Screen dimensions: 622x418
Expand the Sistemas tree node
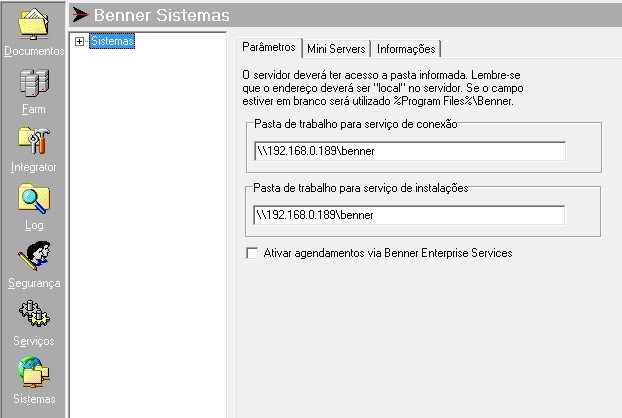(x=80, y=41)
